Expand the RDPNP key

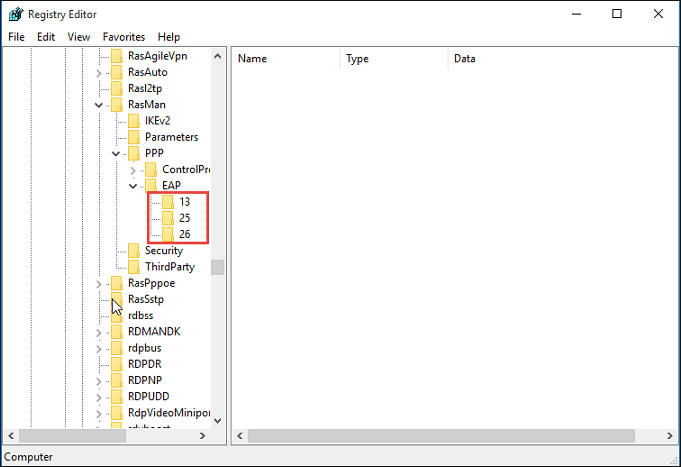99,381
